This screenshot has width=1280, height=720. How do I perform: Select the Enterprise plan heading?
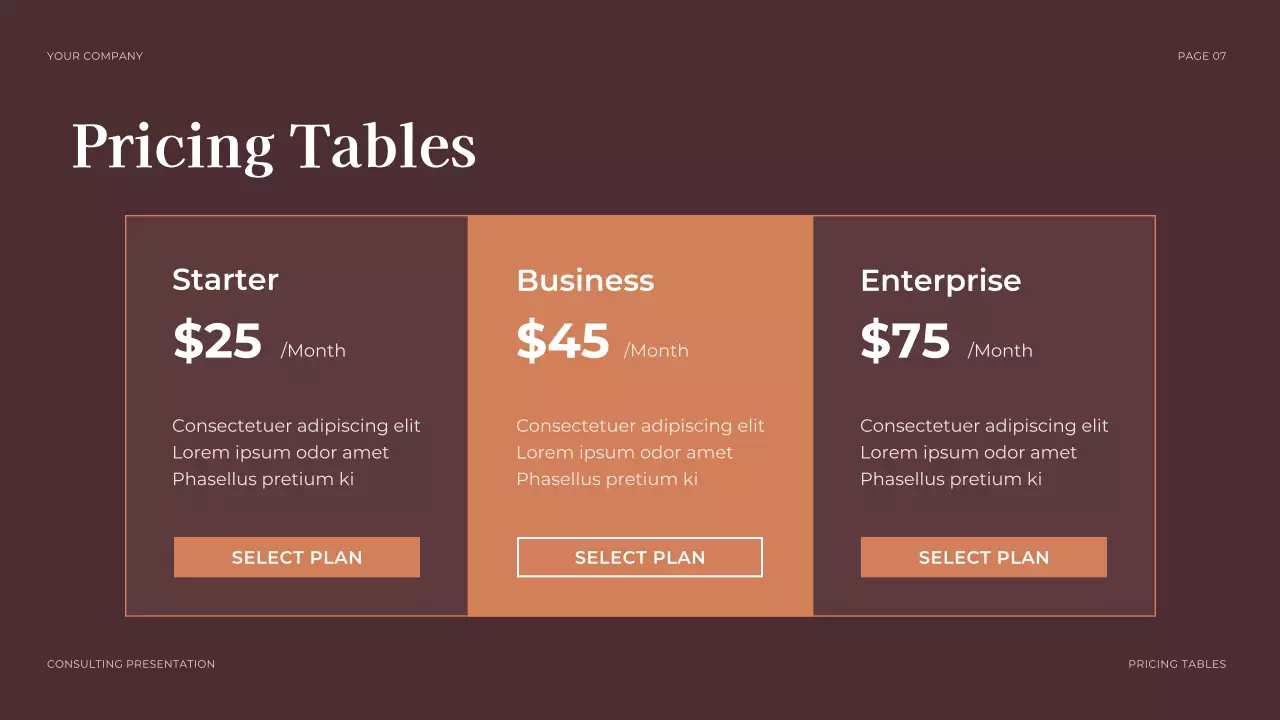(x=940, y=280)
